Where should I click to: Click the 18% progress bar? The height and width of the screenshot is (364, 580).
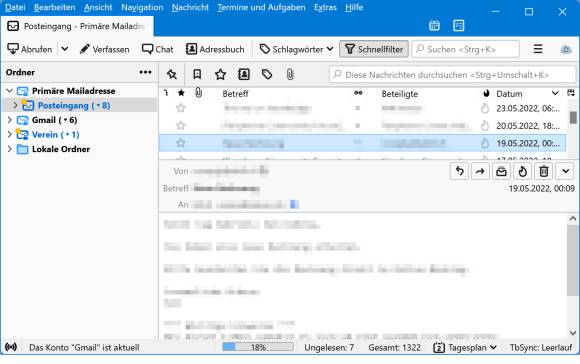[258, 347]
